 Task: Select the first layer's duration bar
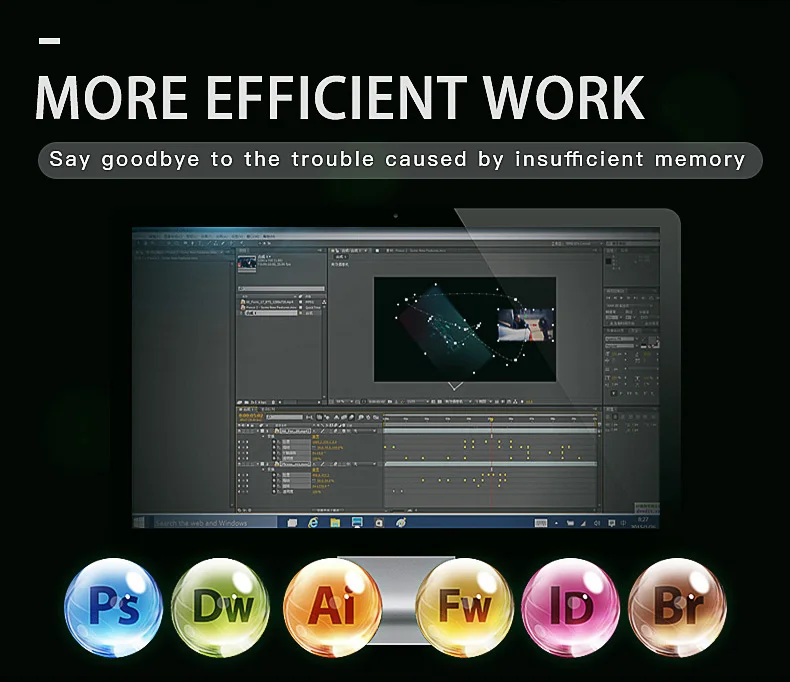coord(491,431)
